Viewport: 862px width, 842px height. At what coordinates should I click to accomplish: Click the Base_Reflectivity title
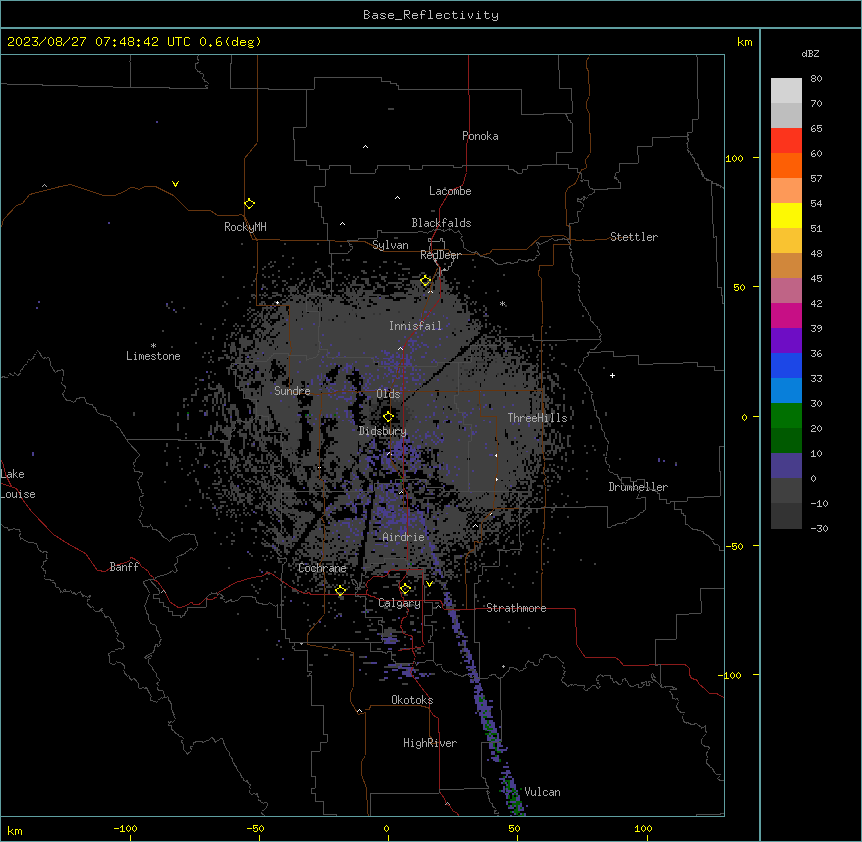tap(431, 15)
